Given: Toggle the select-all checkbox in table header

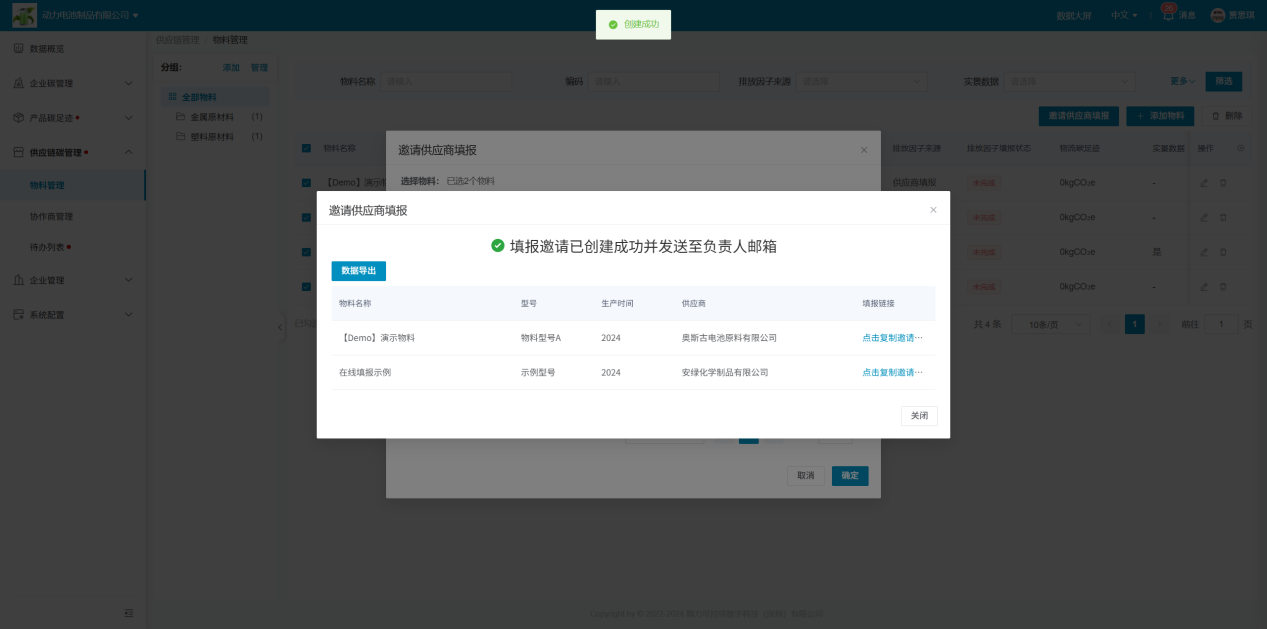Looking at the screenshot, I should coord(306,148).
